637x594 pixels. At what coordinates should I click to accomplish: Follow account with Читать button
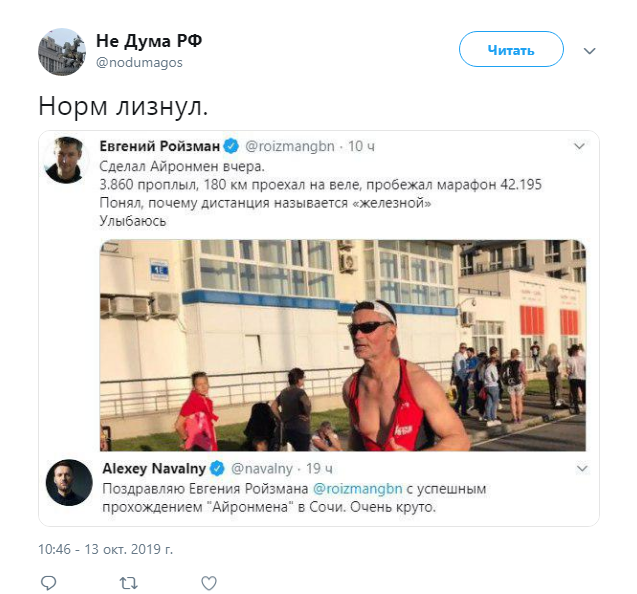[x=511, y=49]
